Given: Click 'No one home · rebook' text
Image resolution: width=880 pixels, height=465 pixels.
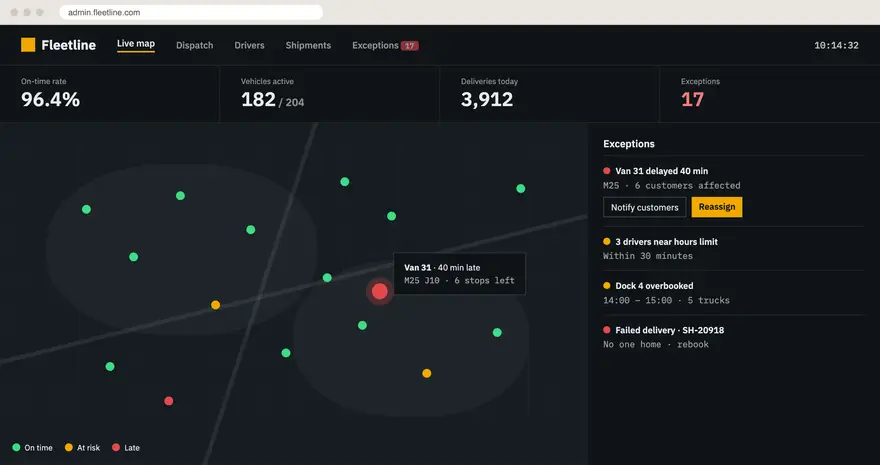Looking at the screenshot, I should click(656, 344).
